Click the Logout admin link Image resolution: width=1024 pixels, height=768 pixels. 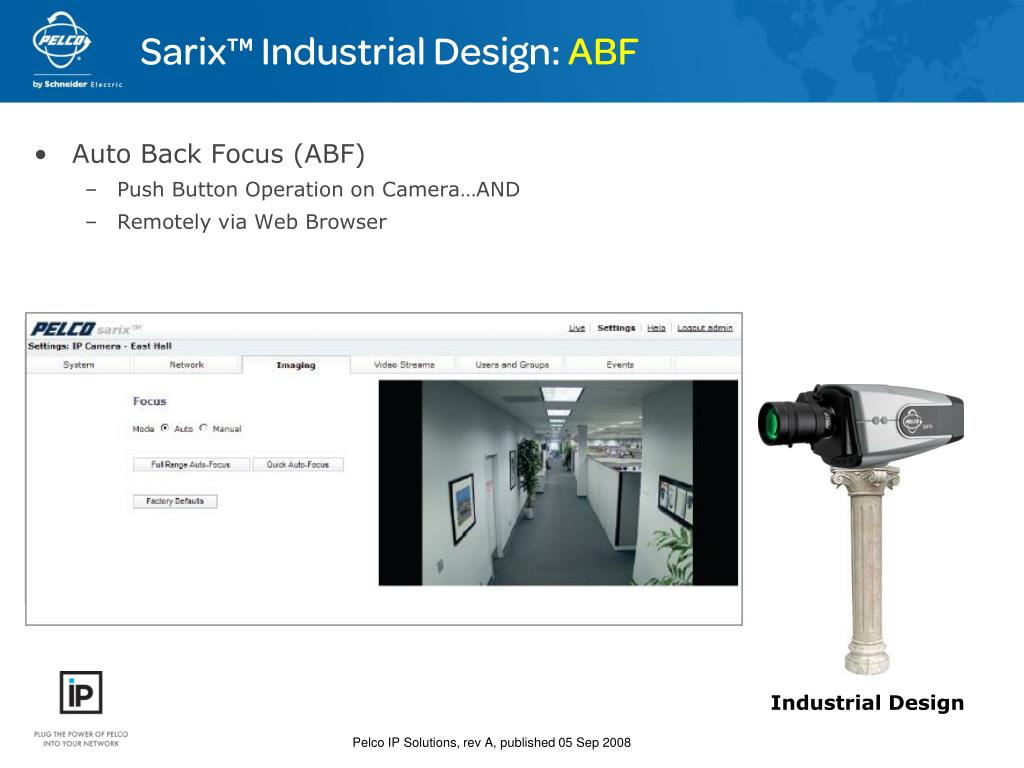[x=705, y=328]
